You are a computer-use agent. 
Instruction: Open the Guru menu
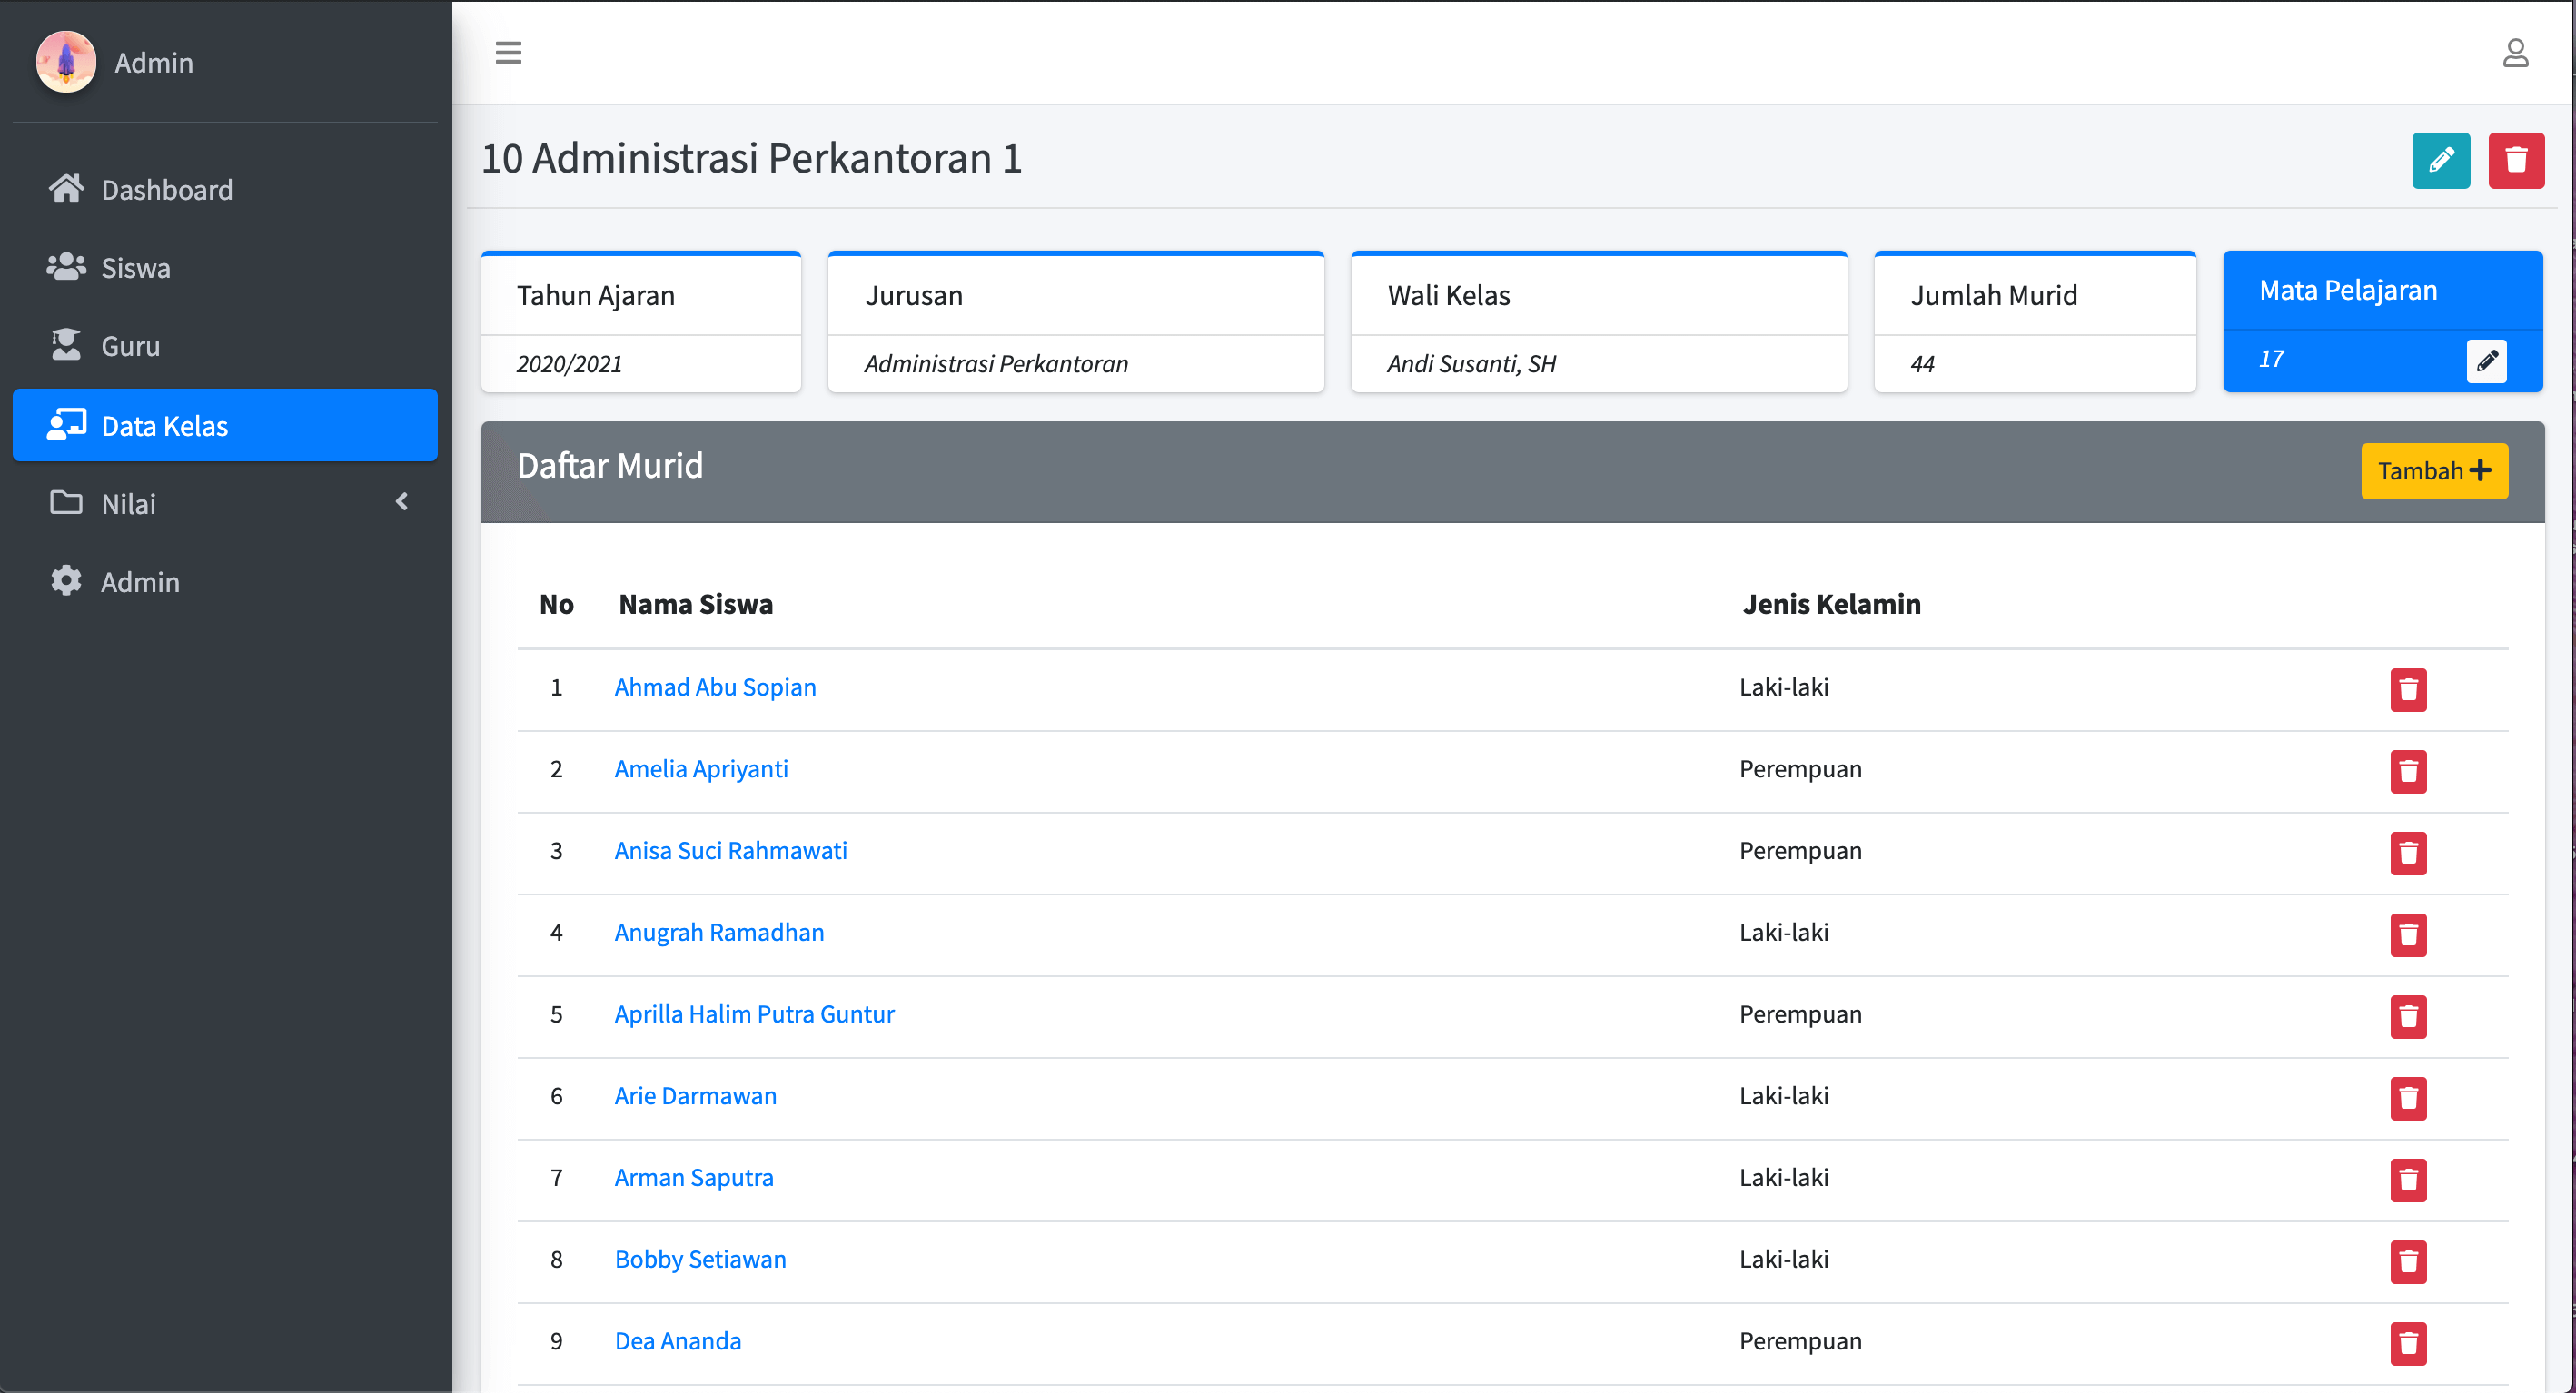point(225,346)
